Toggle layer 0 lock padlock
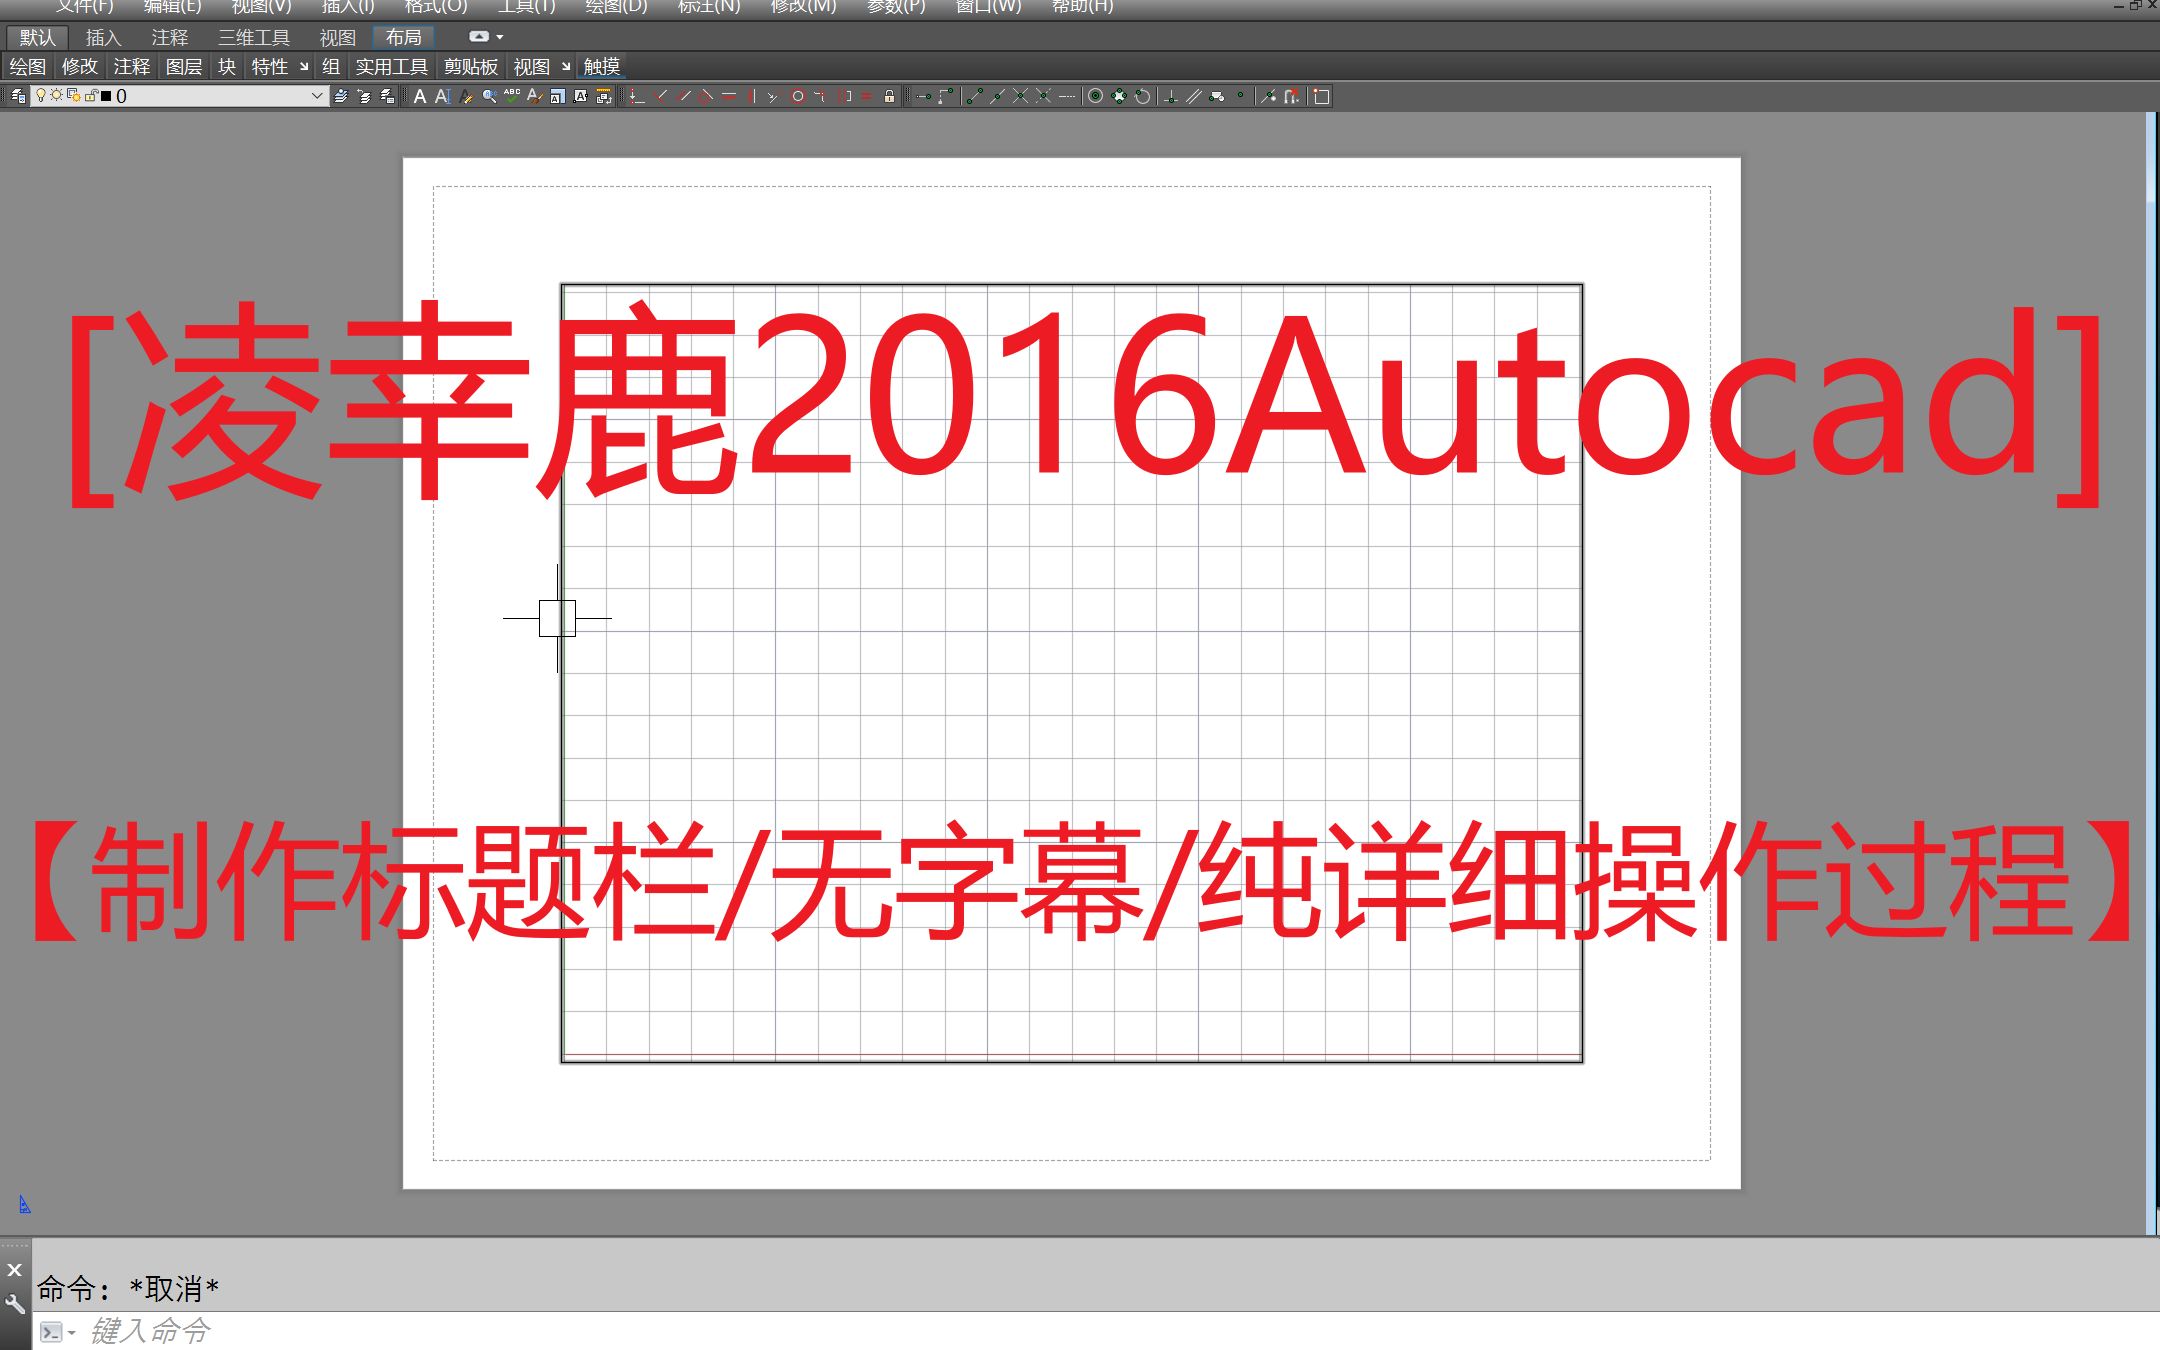The image size is (2160, 1350). tap(92, 96)
